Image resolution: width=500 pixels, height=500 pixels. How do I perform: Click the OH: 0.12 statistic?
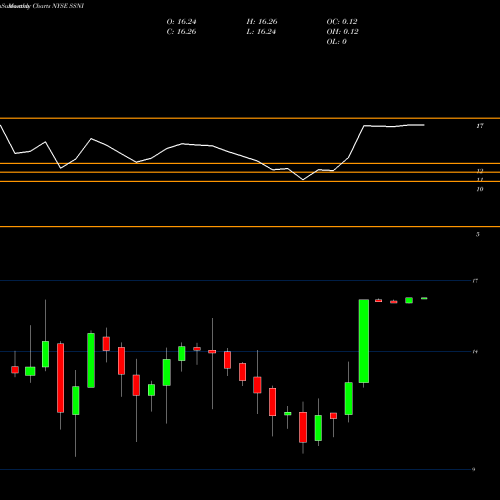point(342,32)
